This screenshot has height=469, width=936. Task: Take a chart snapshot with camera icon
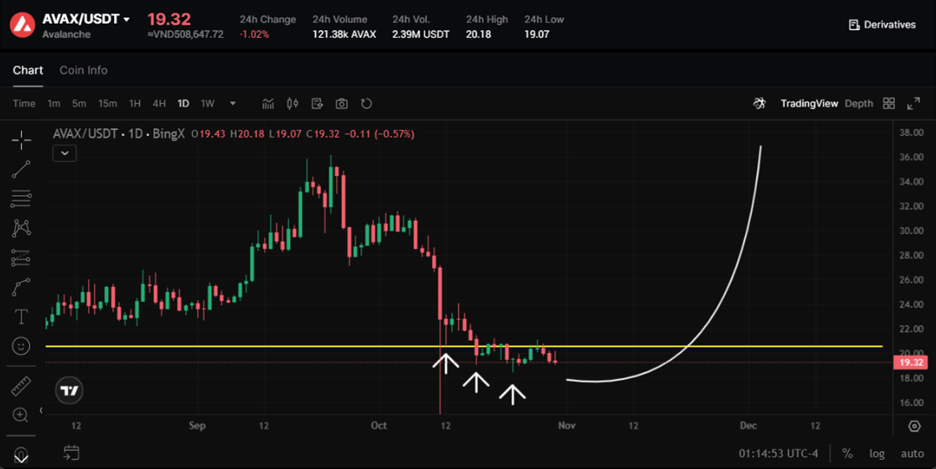point(341,104)
